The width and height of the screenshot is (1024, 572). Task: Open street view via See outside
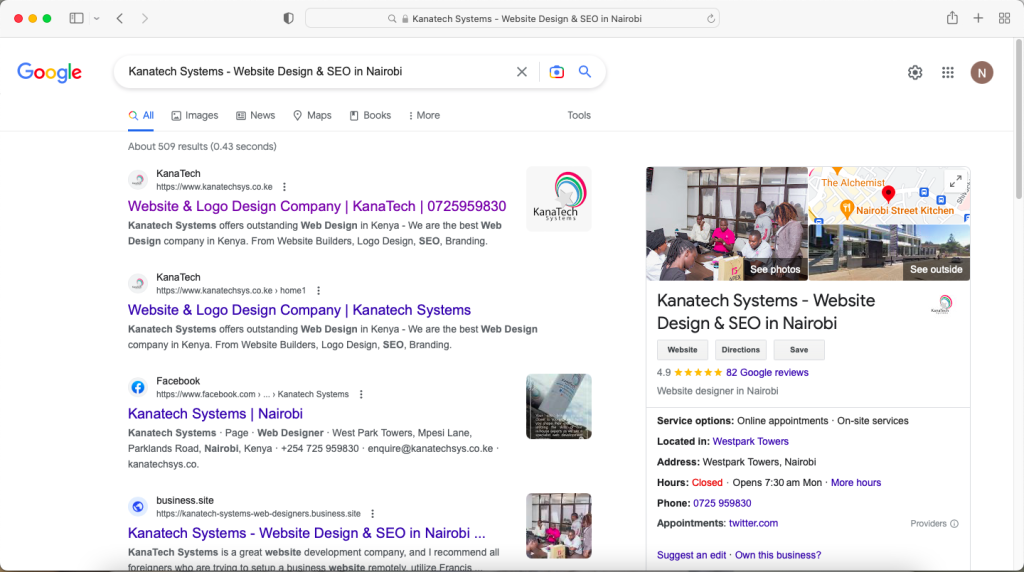coord(936,269)
